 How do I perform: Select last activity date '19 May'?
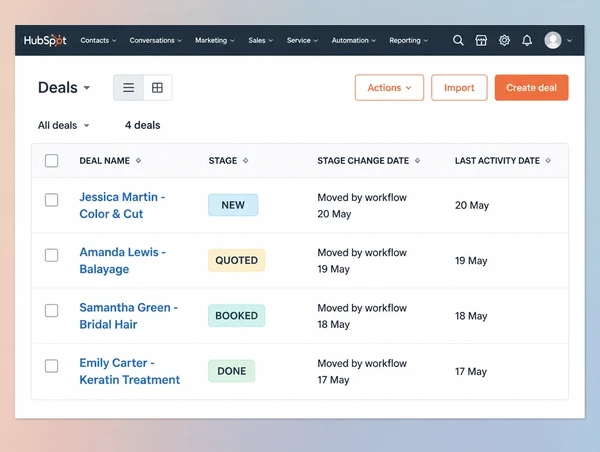471,261
